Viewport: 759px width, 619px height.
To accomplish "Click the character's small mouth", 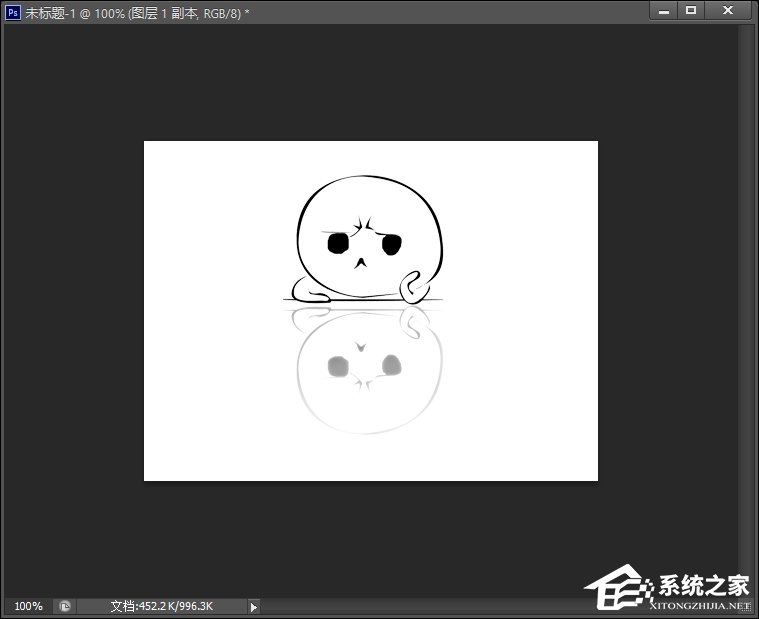I will click(x=361, y=264).
